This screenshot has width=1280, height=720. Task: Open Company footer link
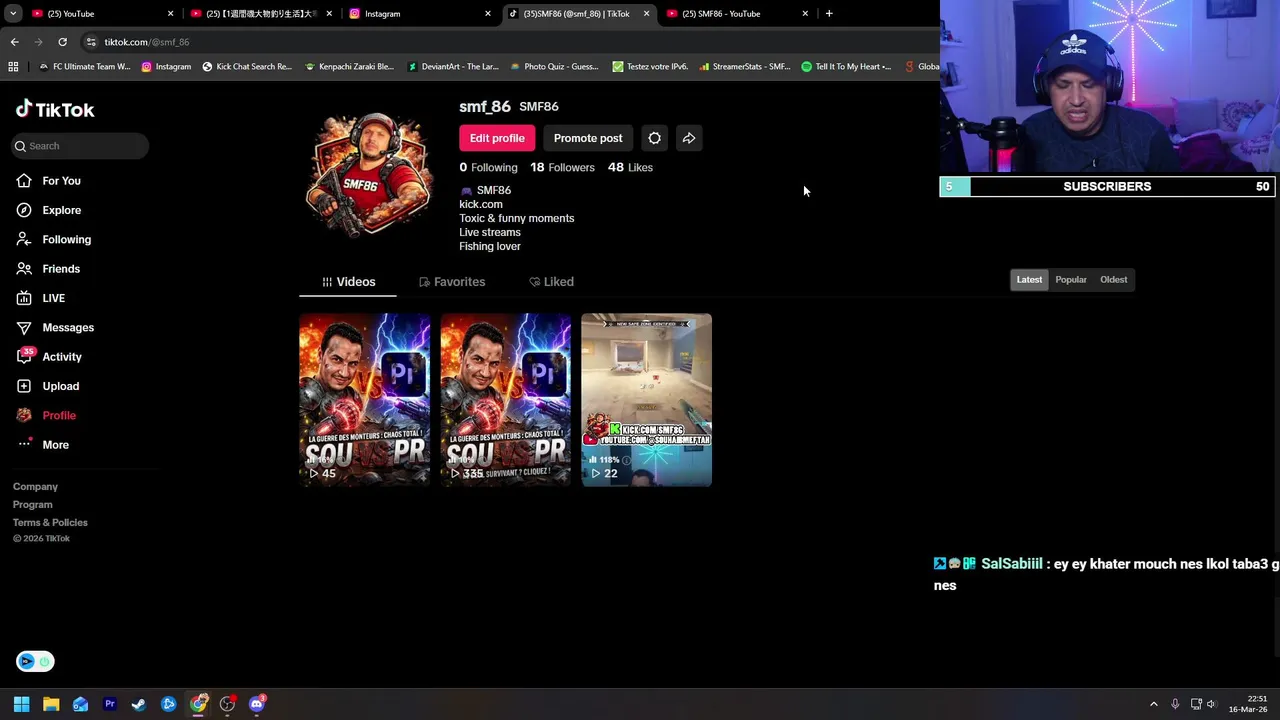pyautogui.click(x=35, y=487)
